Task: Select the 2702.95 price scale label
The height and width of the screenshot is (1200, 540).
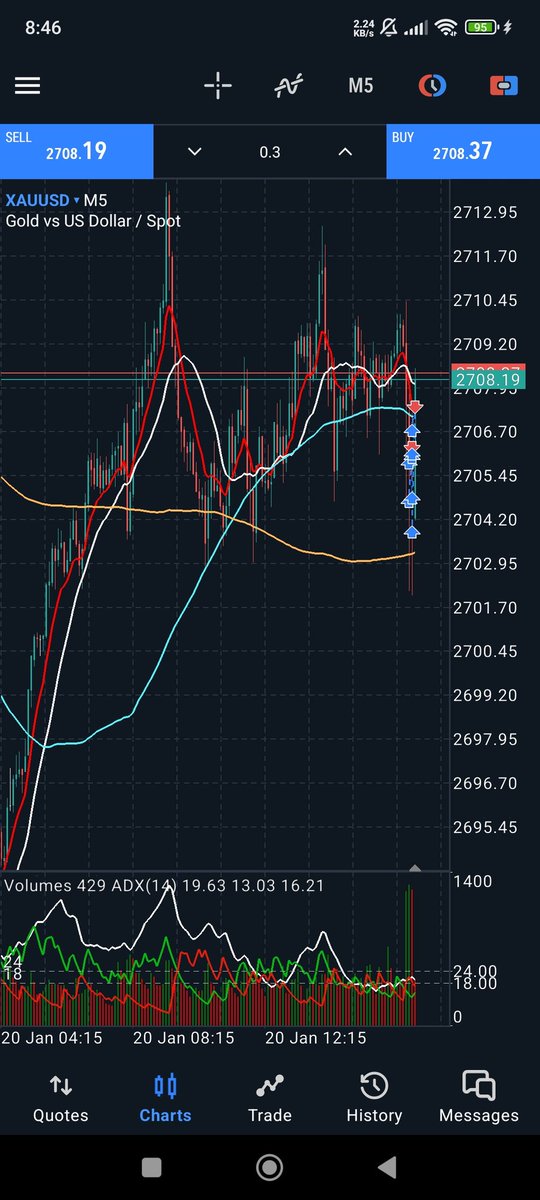Action: (485, 563)
